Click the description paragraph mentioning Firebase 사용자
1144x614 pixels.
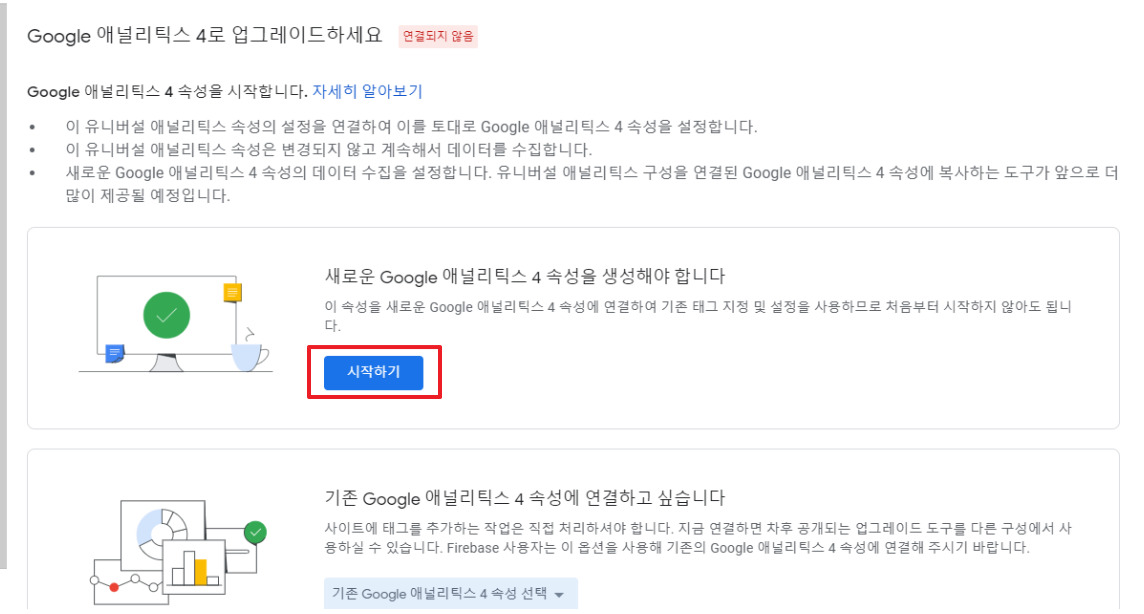pos(700,538)
